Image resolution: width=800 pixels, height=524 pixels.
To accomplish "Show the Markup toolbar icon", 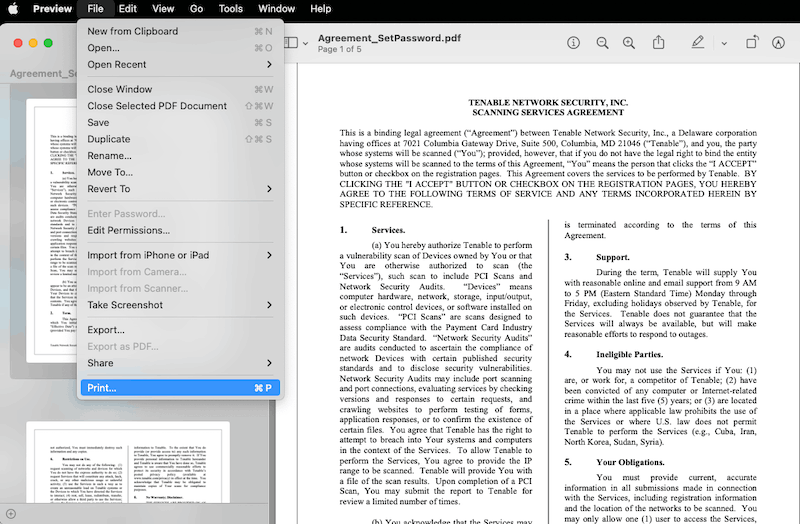I will coord(779,43).
